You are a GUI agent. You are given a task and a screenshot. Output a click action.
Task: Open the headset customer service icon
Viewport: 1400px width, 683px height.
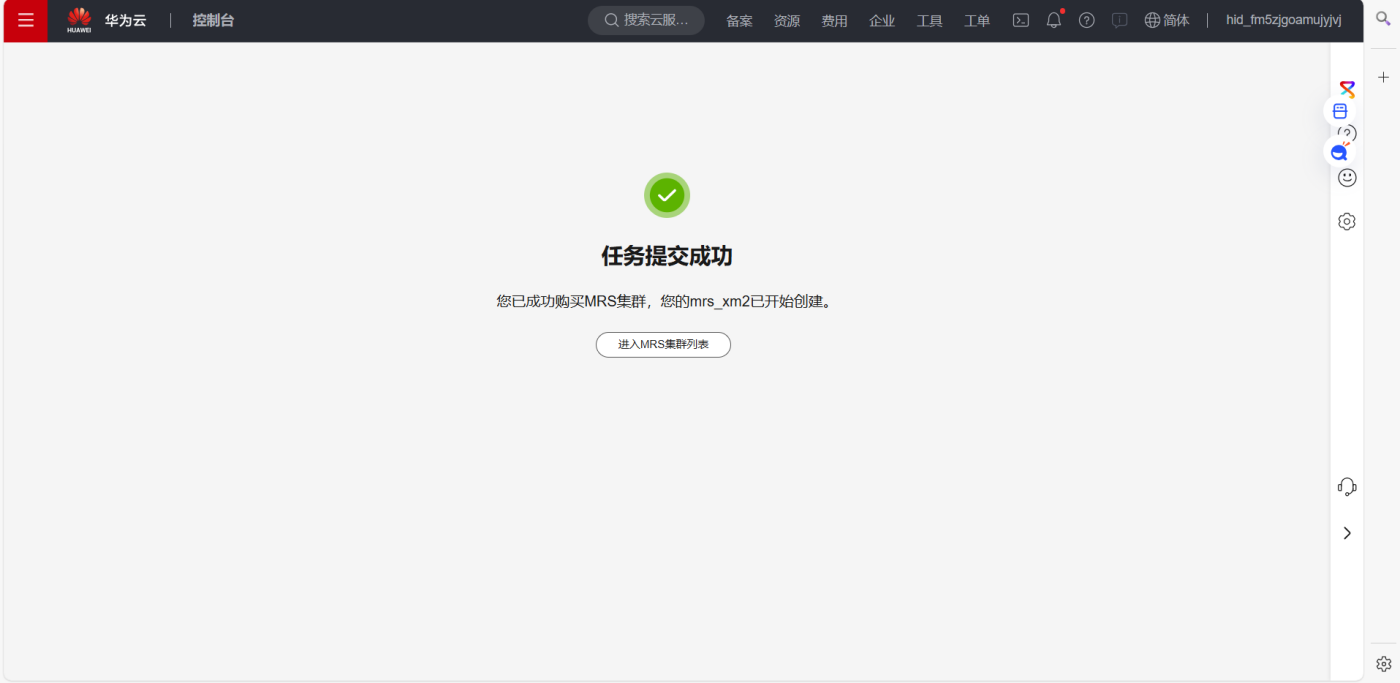coord(1347,486)
